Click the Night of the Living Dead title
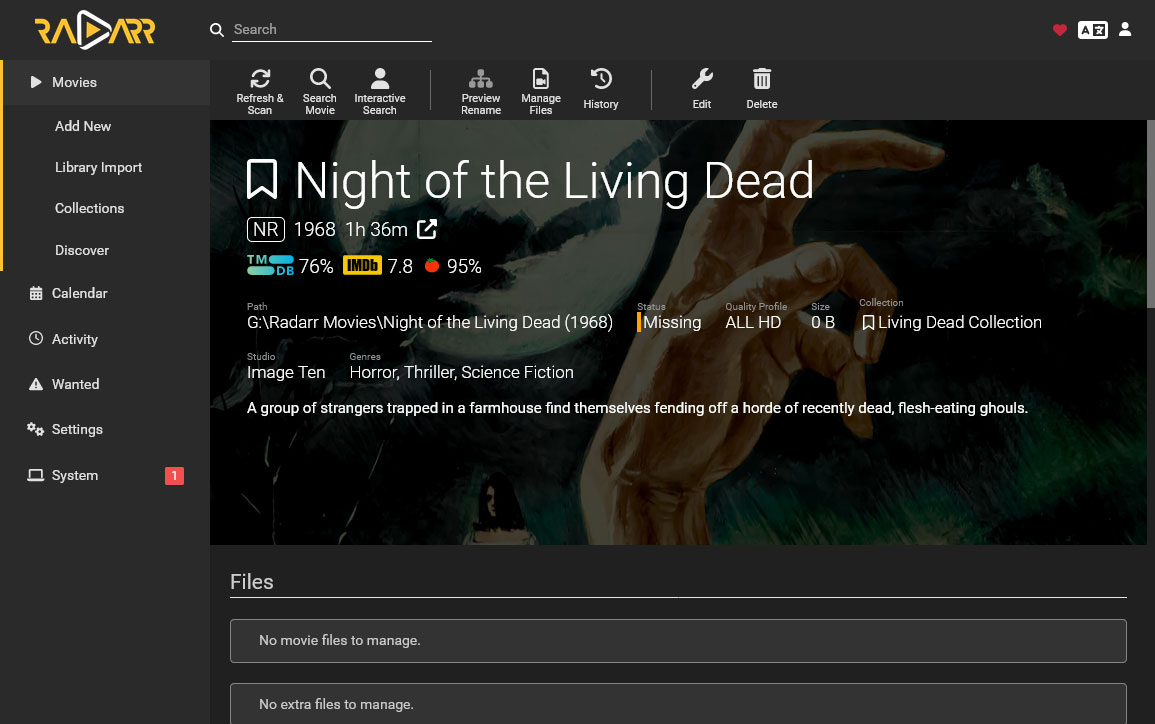Viewport: 1155px width, 724px height. click(554, 180)
